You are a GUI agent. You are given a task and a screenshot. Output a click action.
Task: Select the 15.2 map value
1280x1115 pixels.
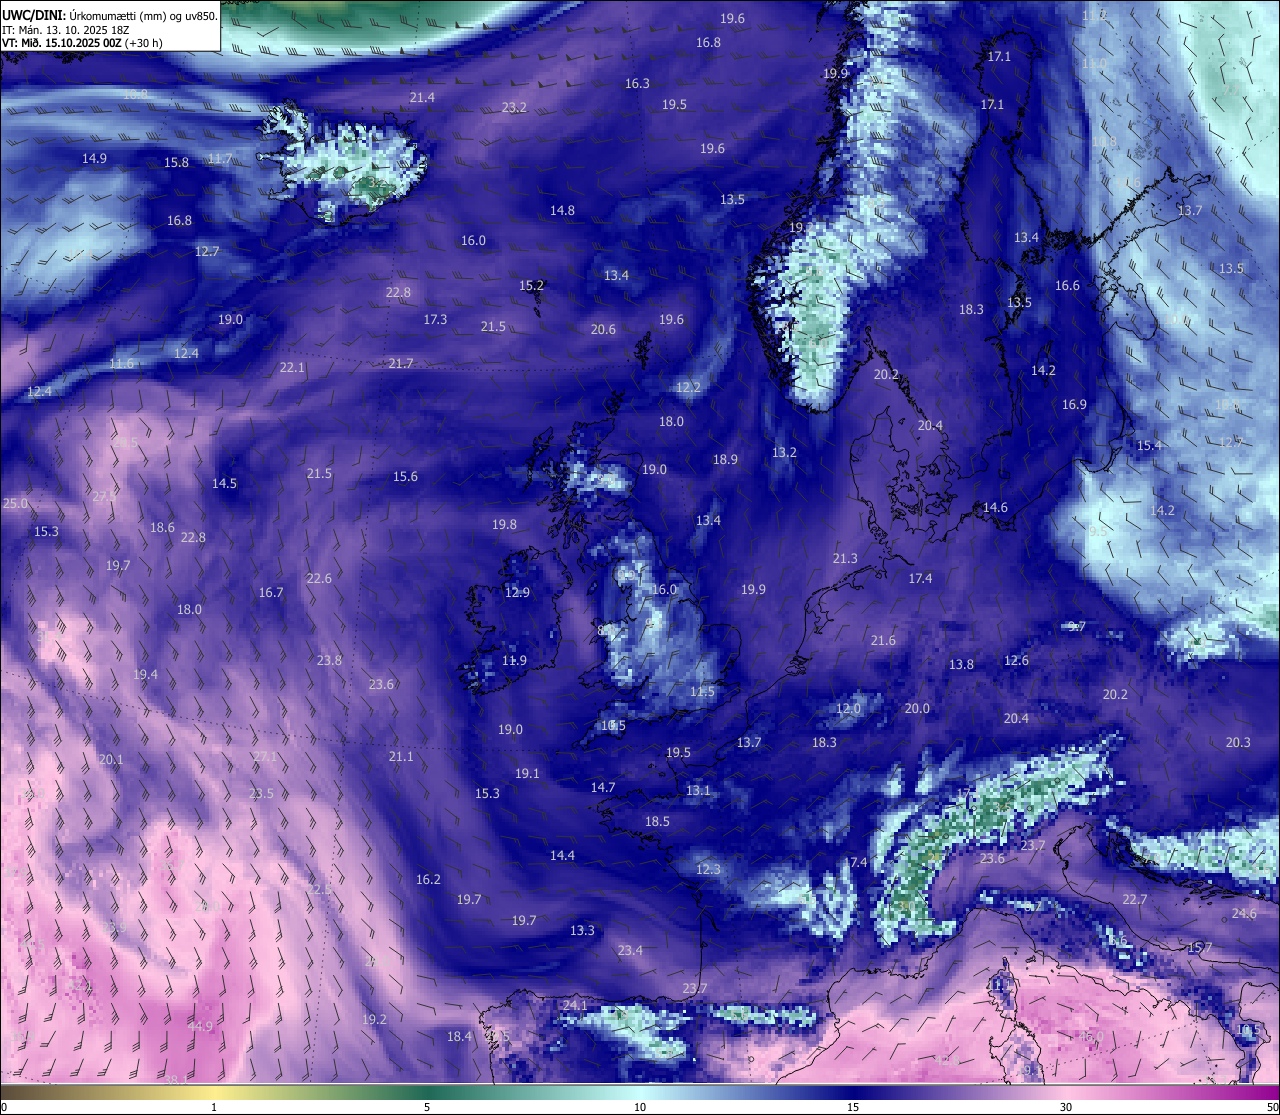[531, 285]
